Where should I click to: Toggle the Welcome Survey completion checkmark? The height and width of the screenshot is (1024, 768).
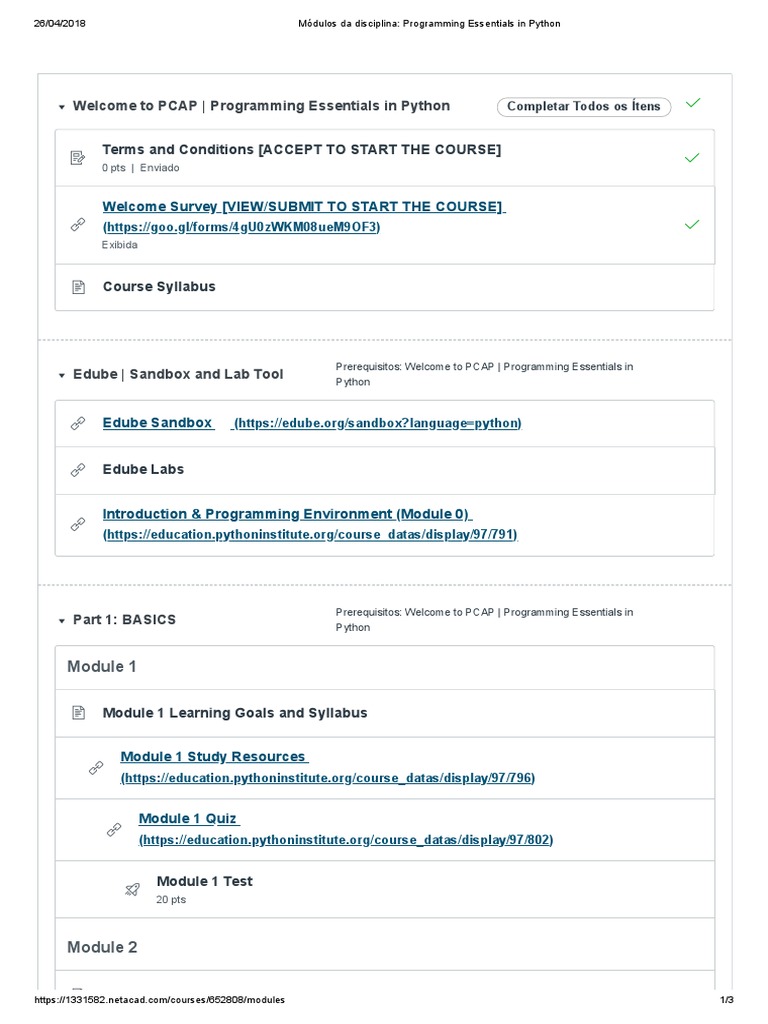click(x=692, y=225)
